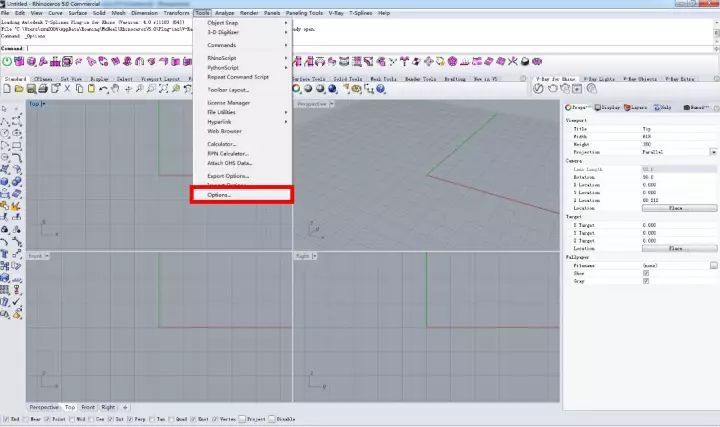Screen dimensions: 720x427
Task: Enable the Mid osnap checkbox
Action: (x=72, y=419)
